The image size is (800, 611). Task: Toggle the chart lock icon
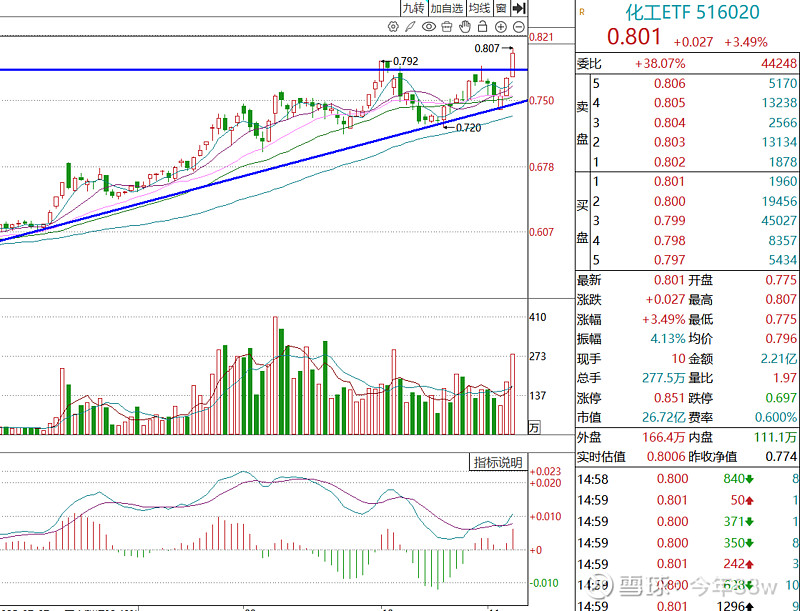(483, 26)
